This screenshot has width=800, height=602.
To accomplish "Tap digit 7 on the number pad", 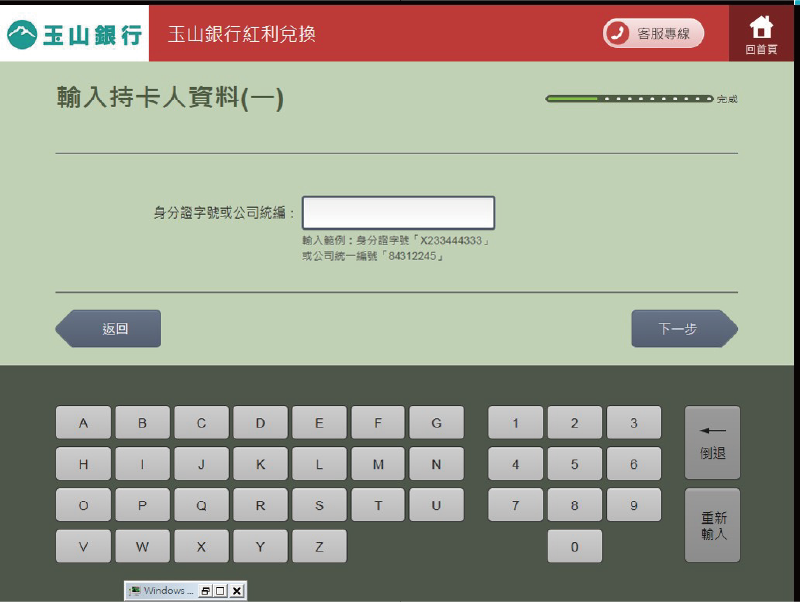I will [515, 505].
